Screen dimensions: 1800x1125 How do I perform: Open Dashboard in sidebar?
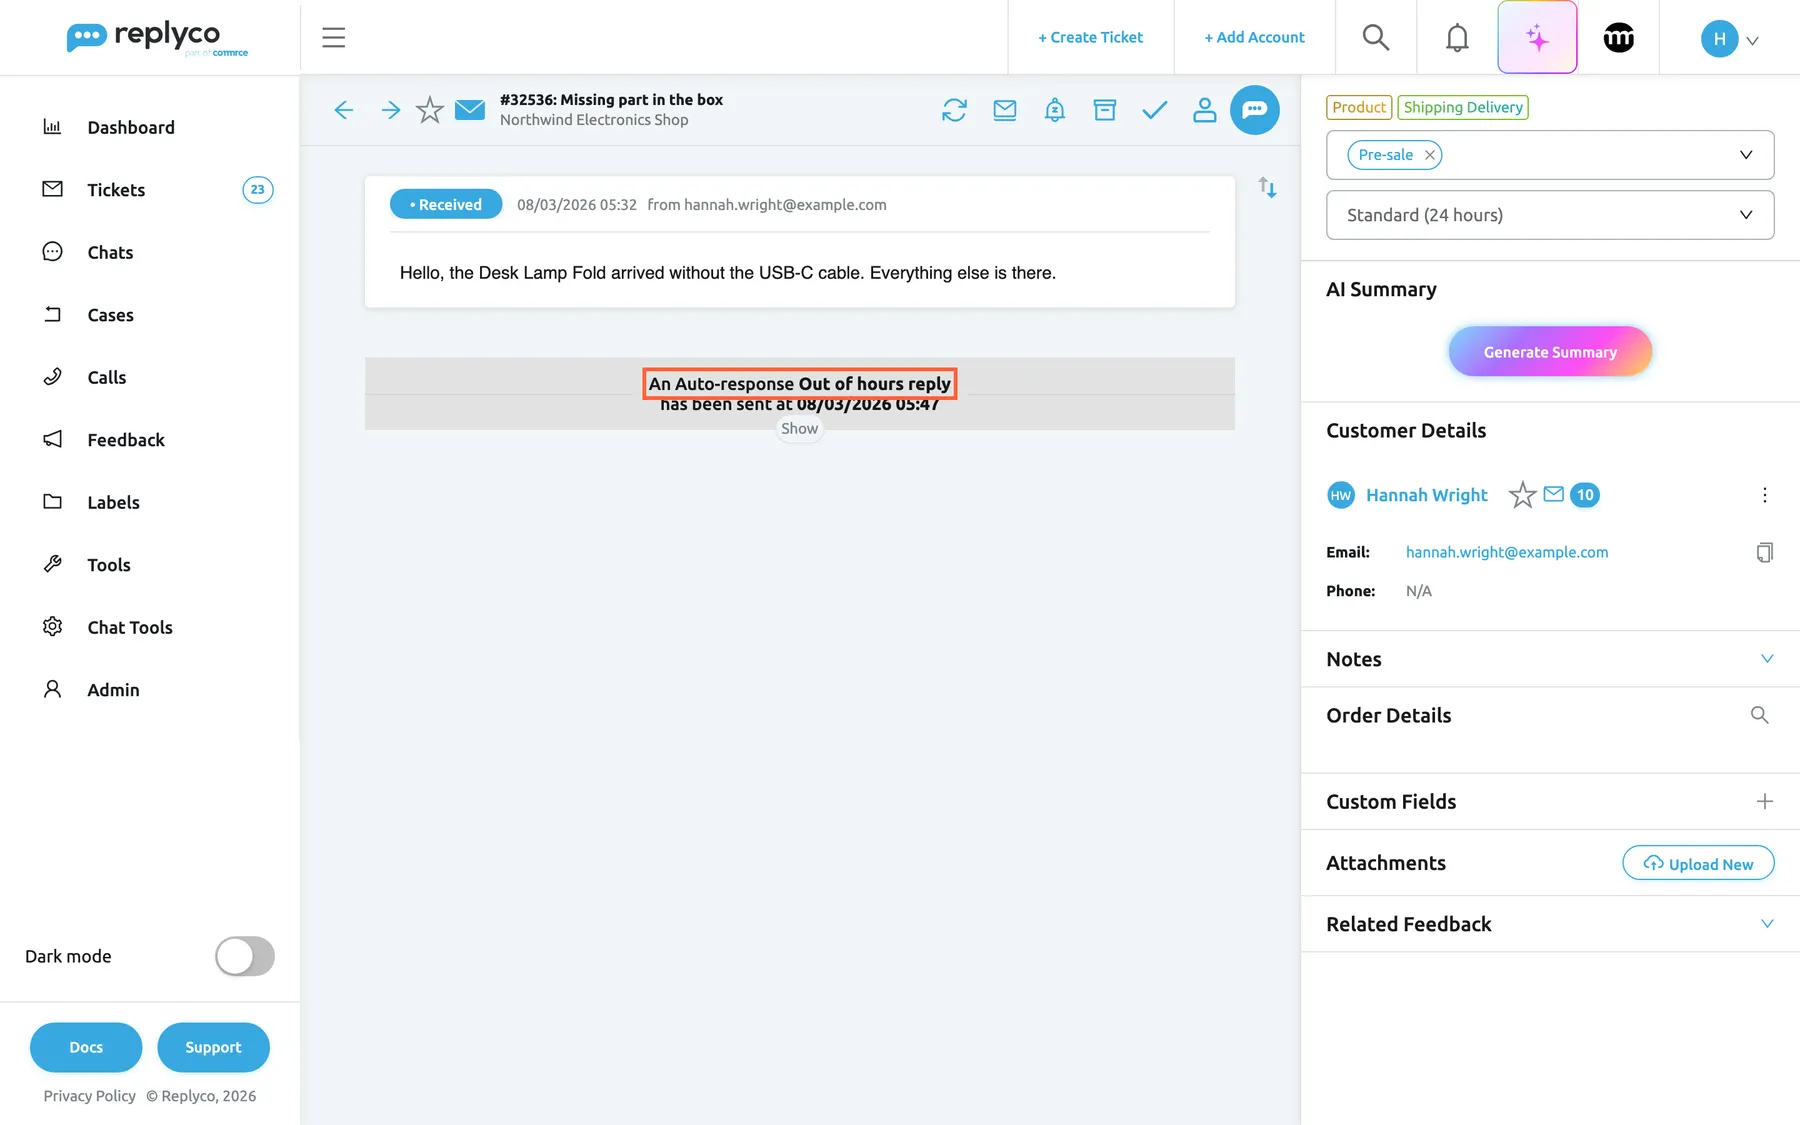click(x=131, y=127)
